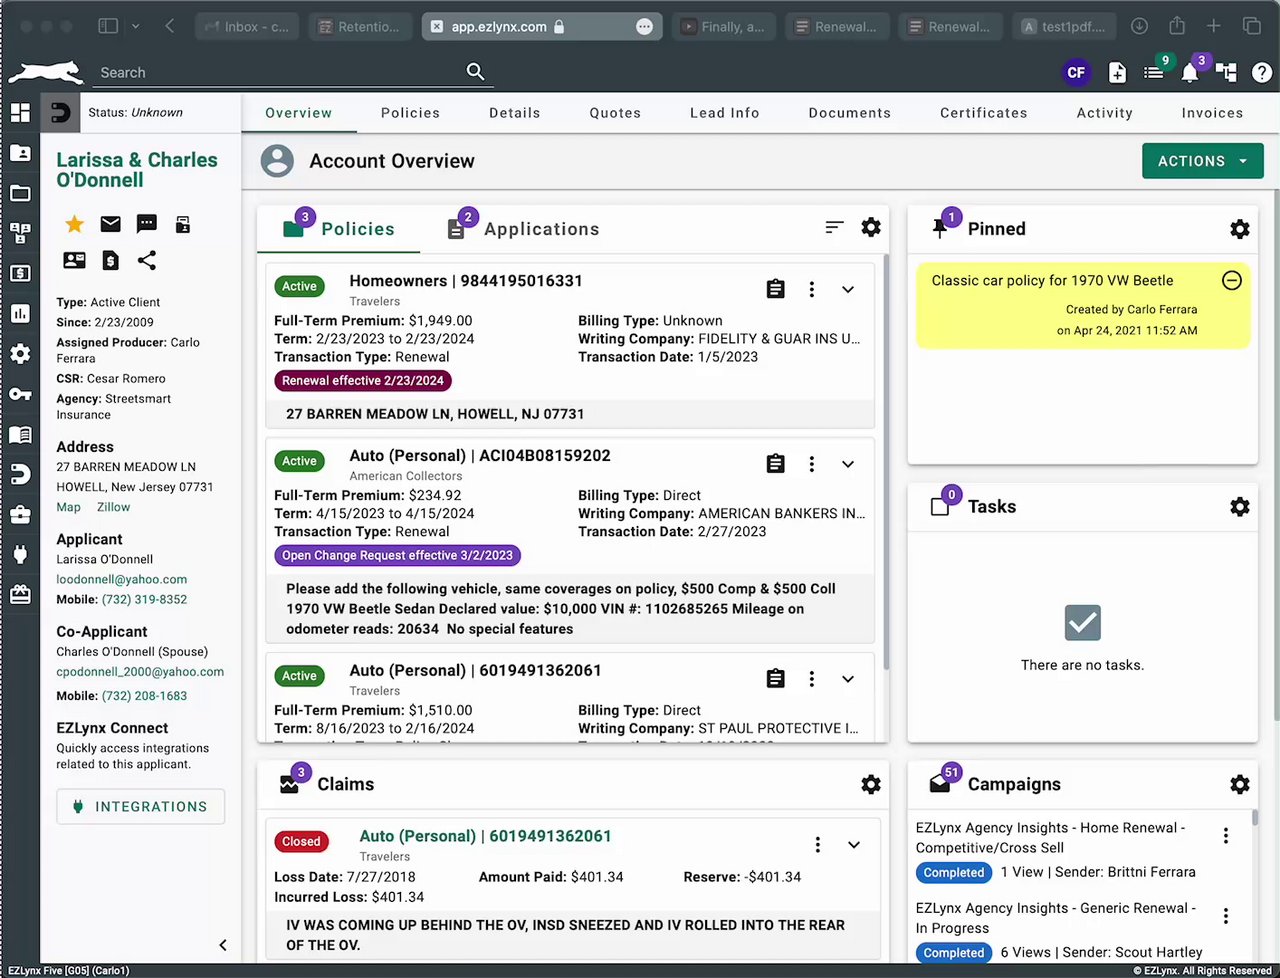Open more options for ACI04B08159202 policy
The image size is (1280, 978).
tap(812, 464)
